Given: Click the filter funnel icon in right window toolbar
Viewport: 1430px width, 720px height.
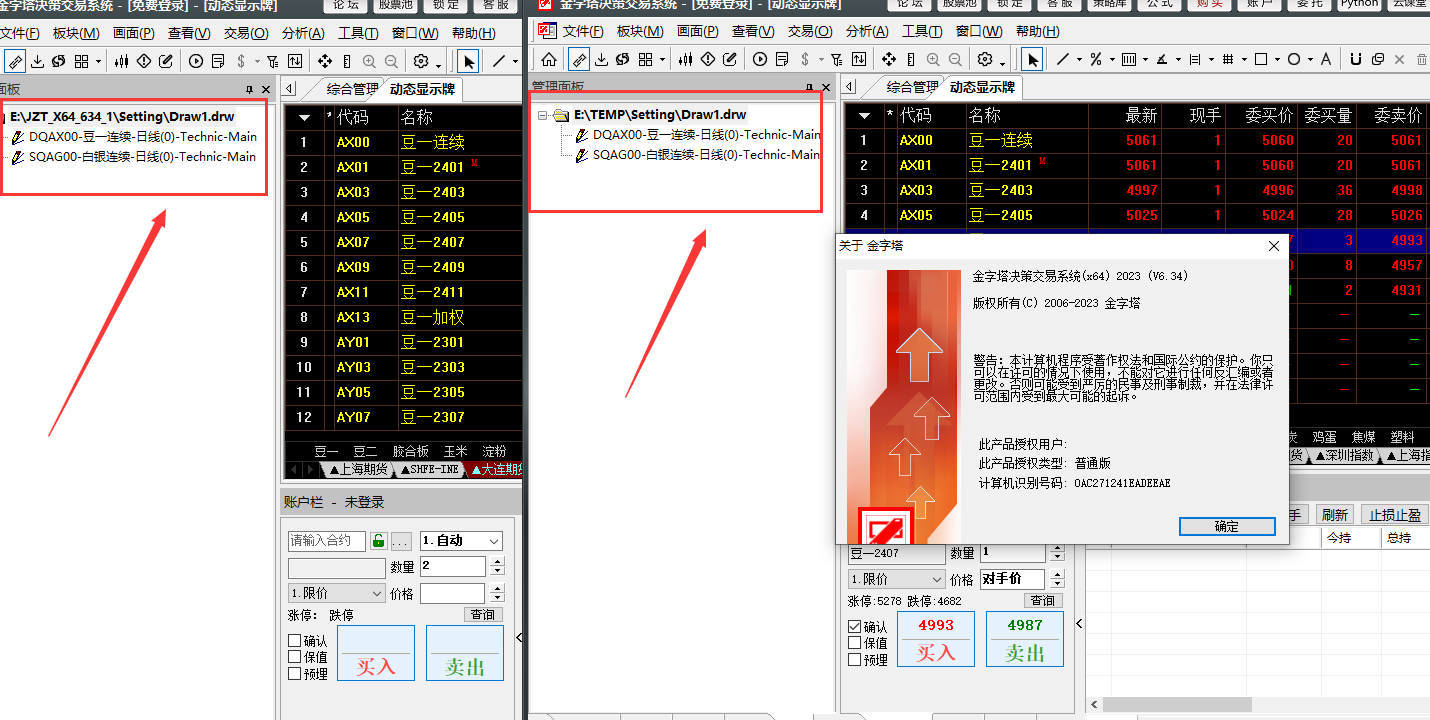Looking at the screenshot, I should coord(836,60).
